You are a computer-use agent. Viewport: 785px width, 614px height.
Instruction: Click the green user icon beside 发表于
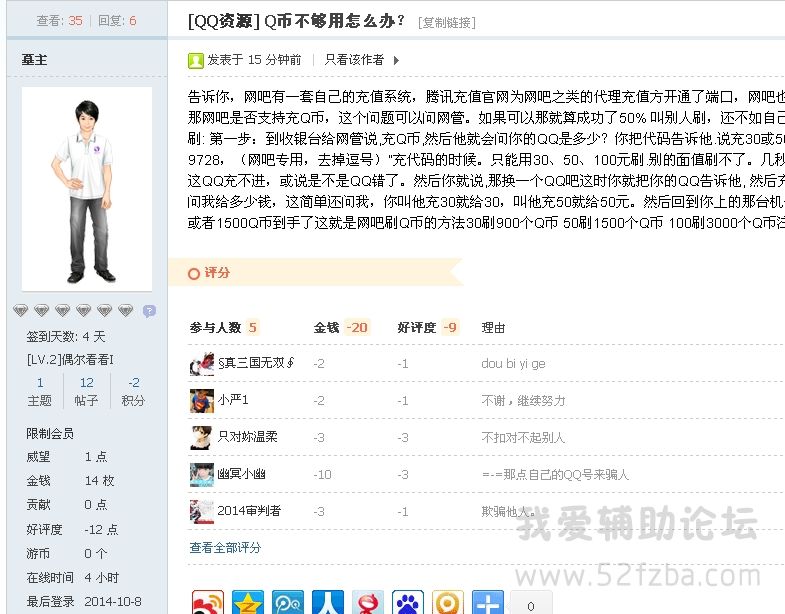pyautogui.click(x=195, y=61)
